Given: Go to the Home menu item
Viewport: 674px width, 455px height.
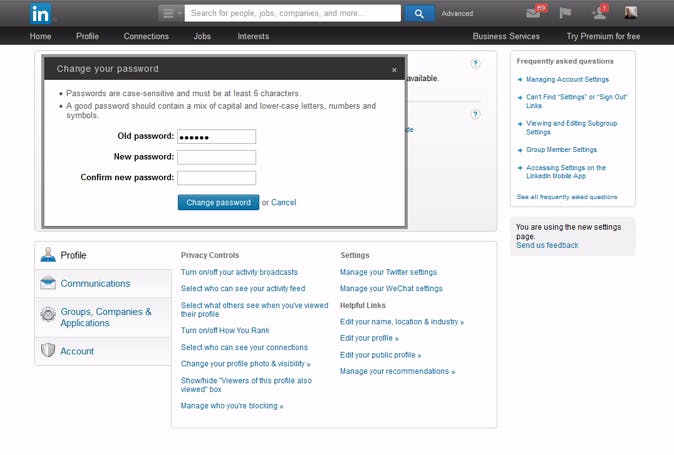Looking at the screenshot, I should 40,37.
